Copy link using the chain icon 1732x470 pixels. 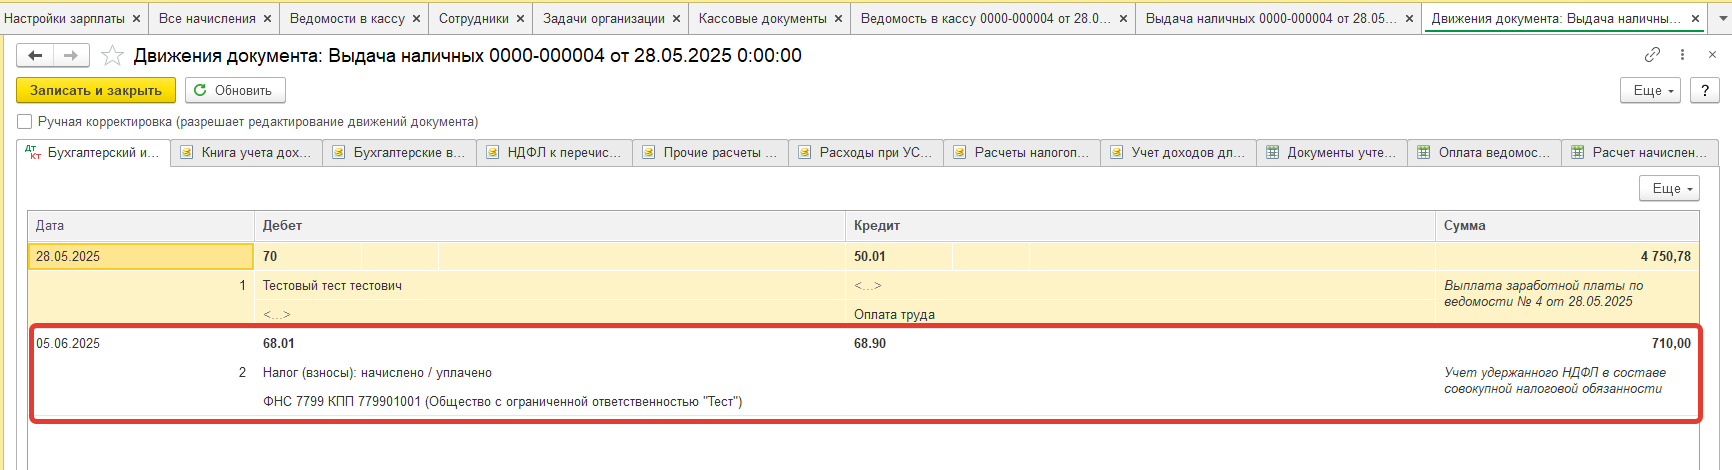point(1652,55)
